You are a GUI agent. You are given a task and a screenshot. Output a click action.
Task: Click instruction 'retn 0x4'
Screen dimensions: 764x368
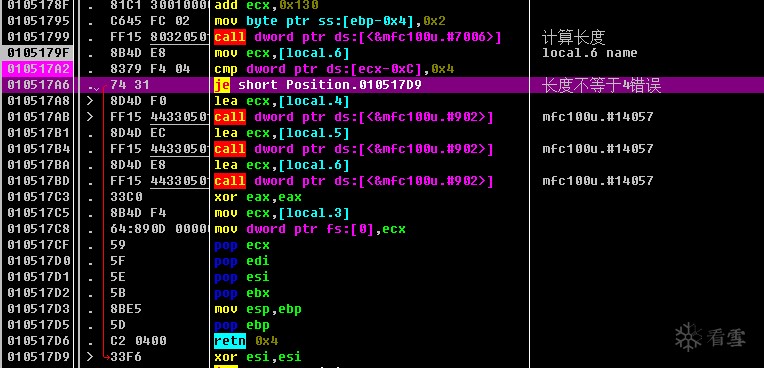click(x=246, y=341)
